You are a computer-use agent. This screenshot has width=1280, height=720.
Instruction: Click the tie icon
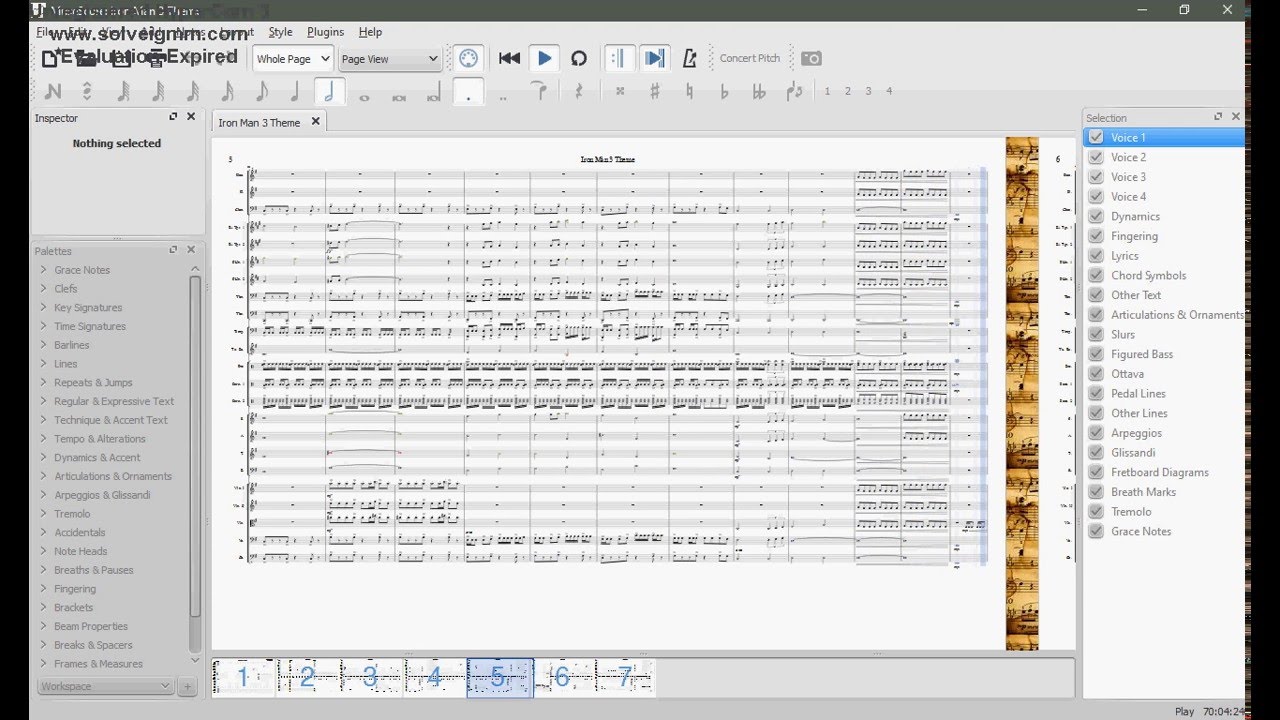point(540,91)
